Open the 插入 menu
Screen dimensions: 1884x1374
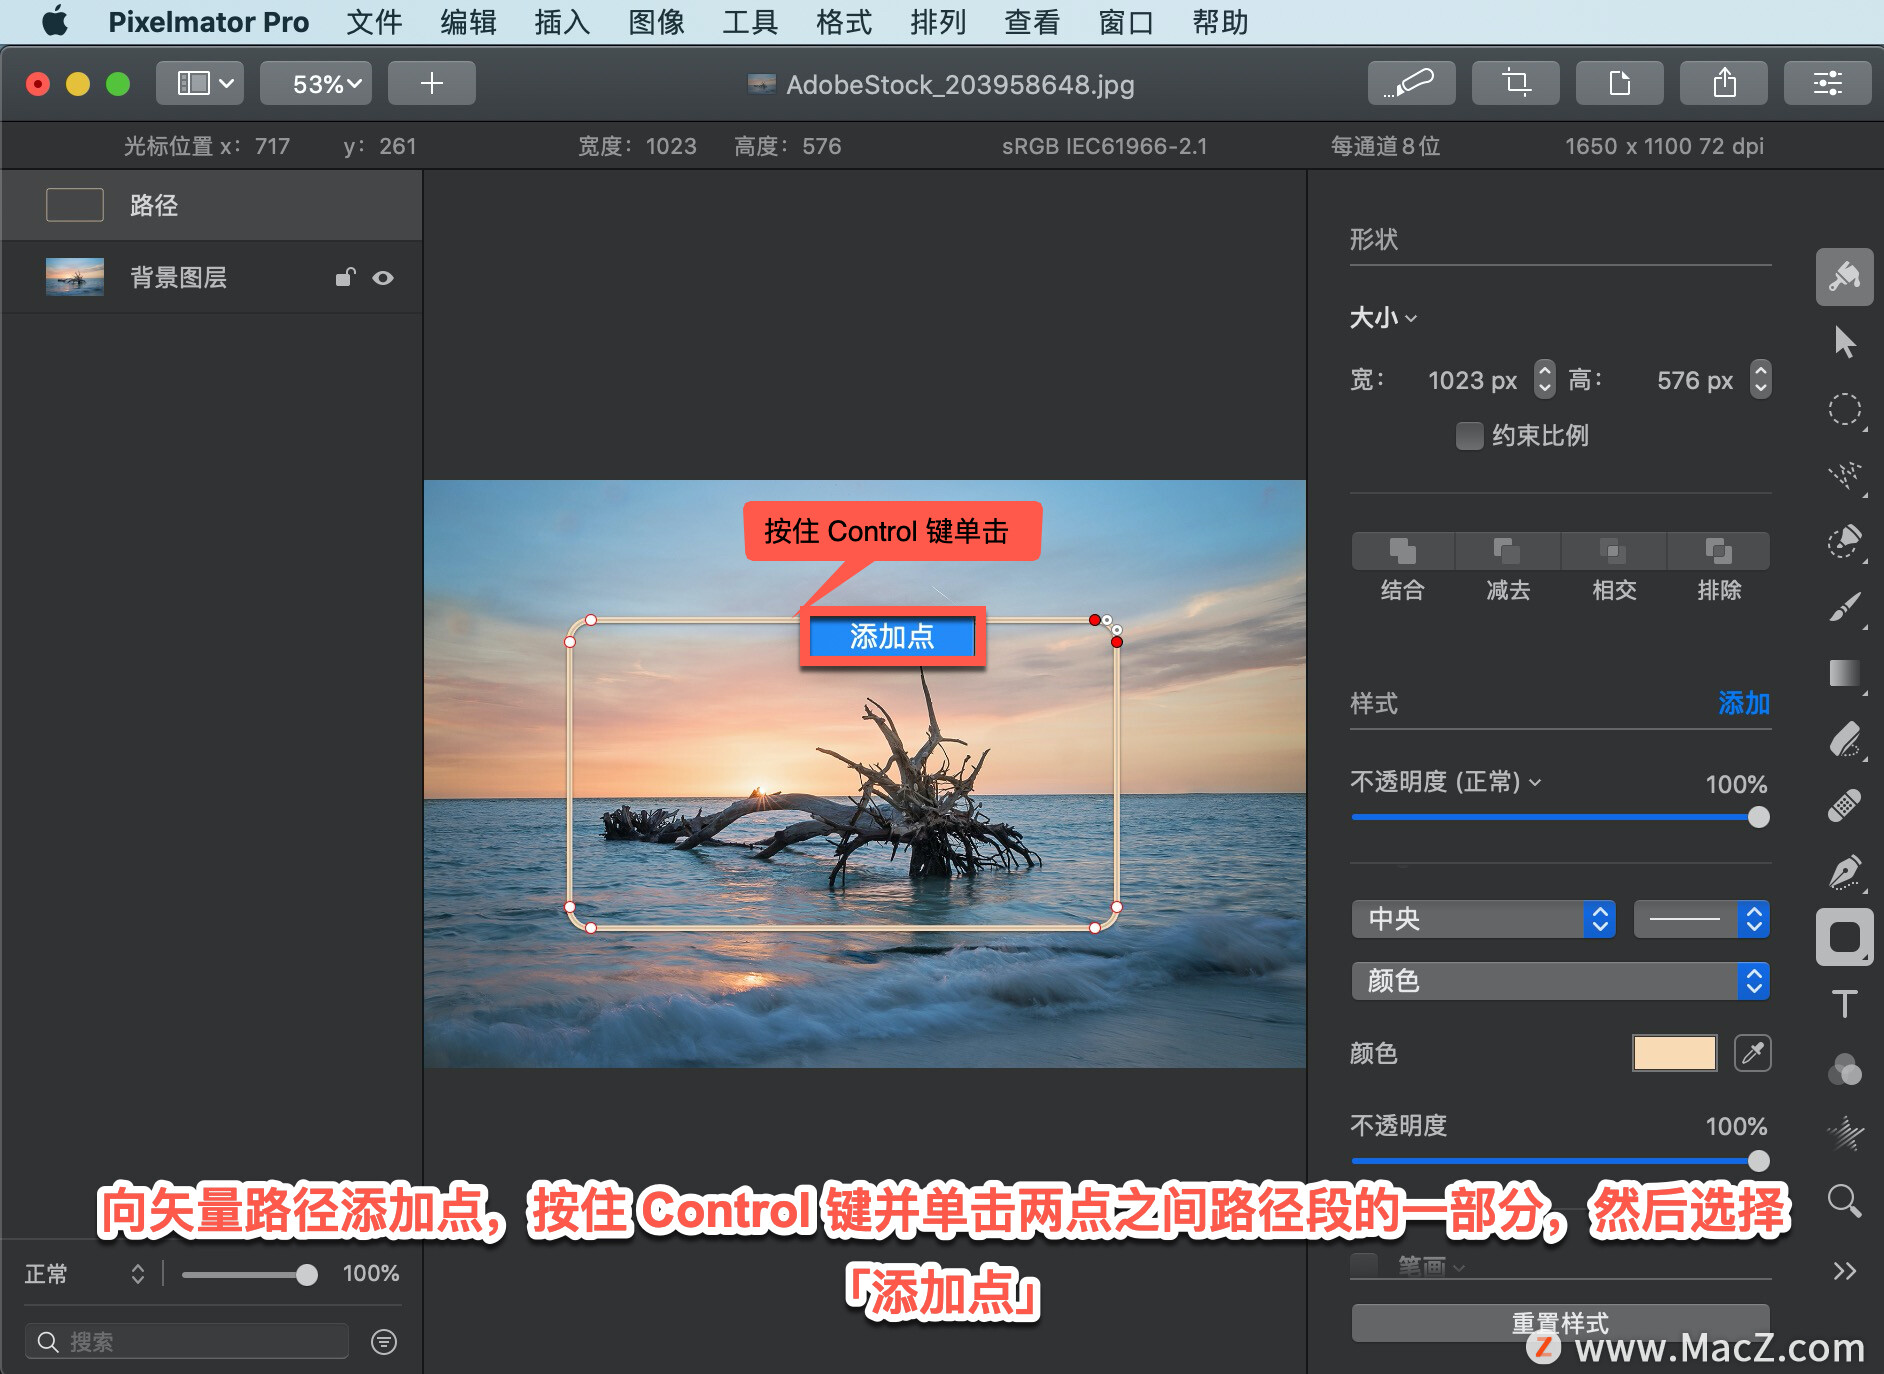[562, 22]
